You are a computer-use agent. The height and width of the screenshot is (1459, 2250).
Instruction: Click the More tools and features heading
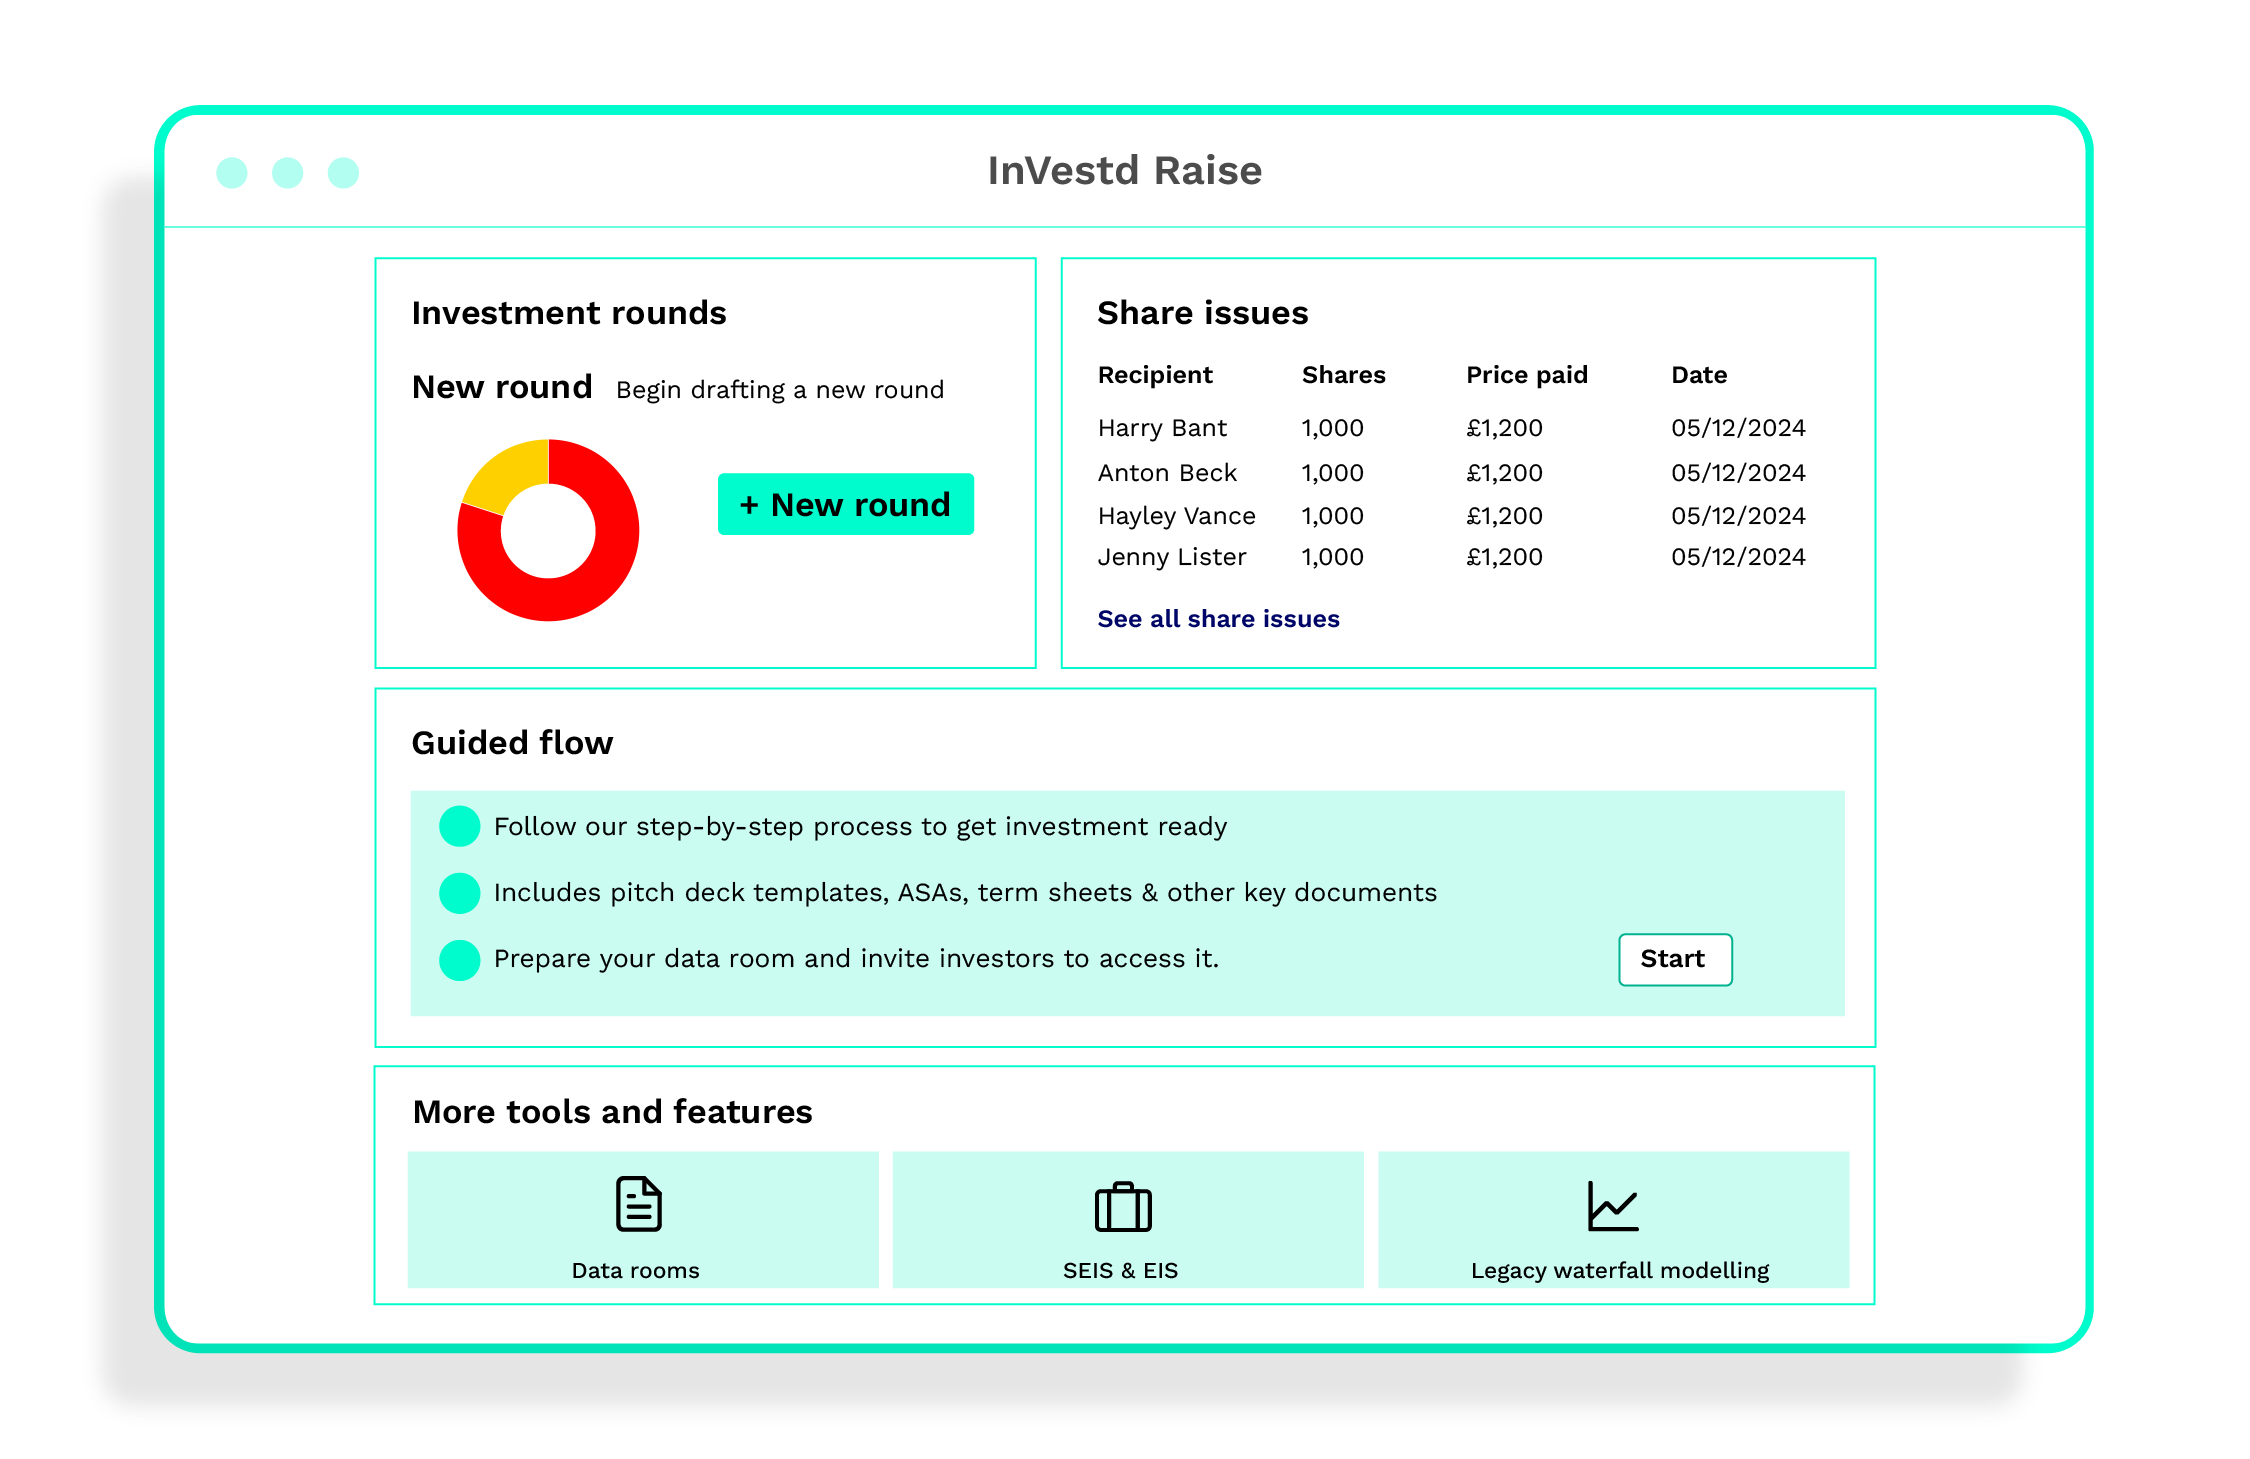pos(612,1112)
